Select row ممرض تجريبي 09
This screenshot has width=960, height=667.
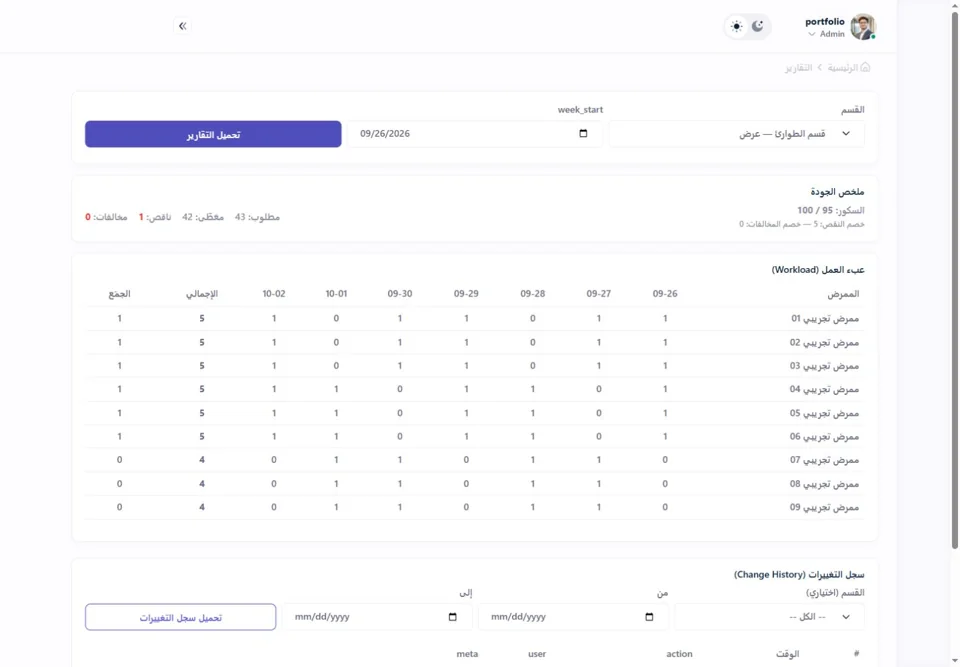(x=475, y=507)
